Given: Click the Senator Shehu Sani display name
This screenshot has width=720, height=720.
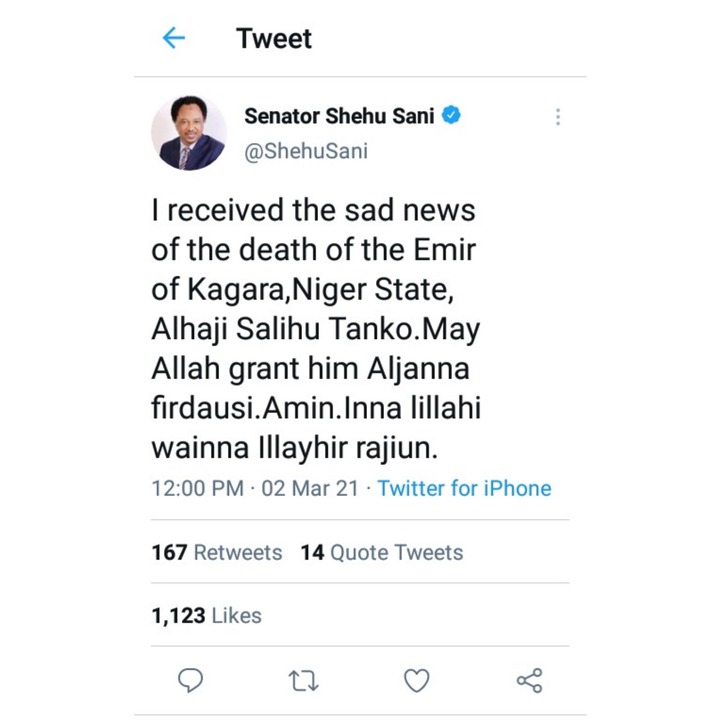Looking at the screenshot, I should pos(339,116).
